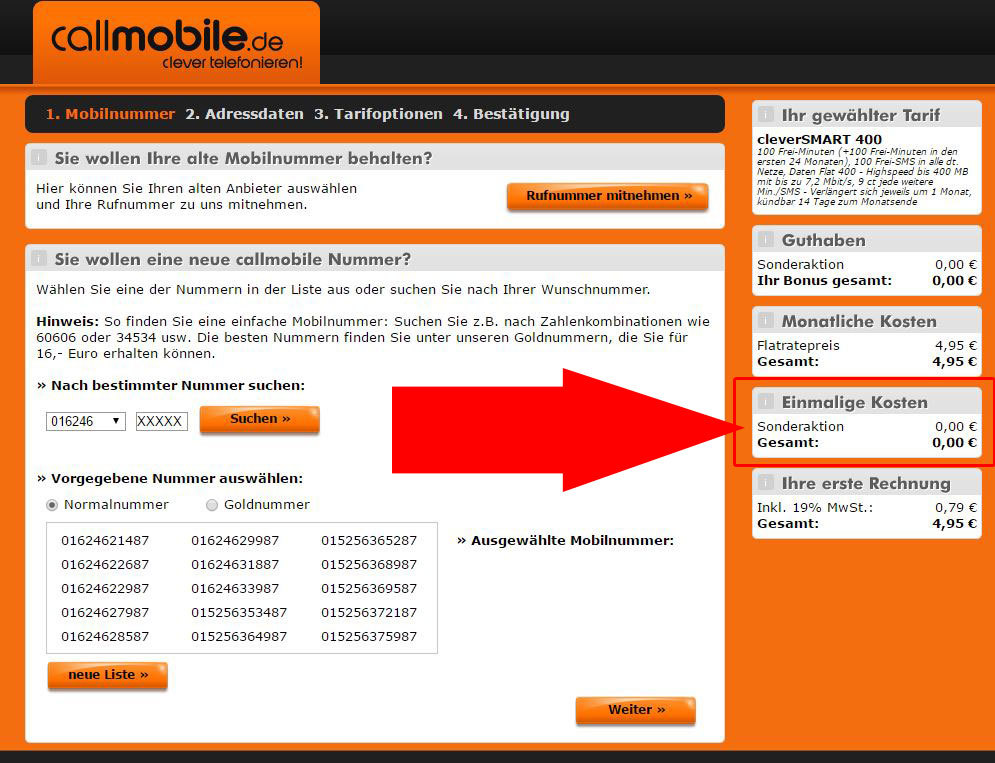995x763 pixels.
Task: Click the neue Liste button
Action: click(x=108, y=675)
